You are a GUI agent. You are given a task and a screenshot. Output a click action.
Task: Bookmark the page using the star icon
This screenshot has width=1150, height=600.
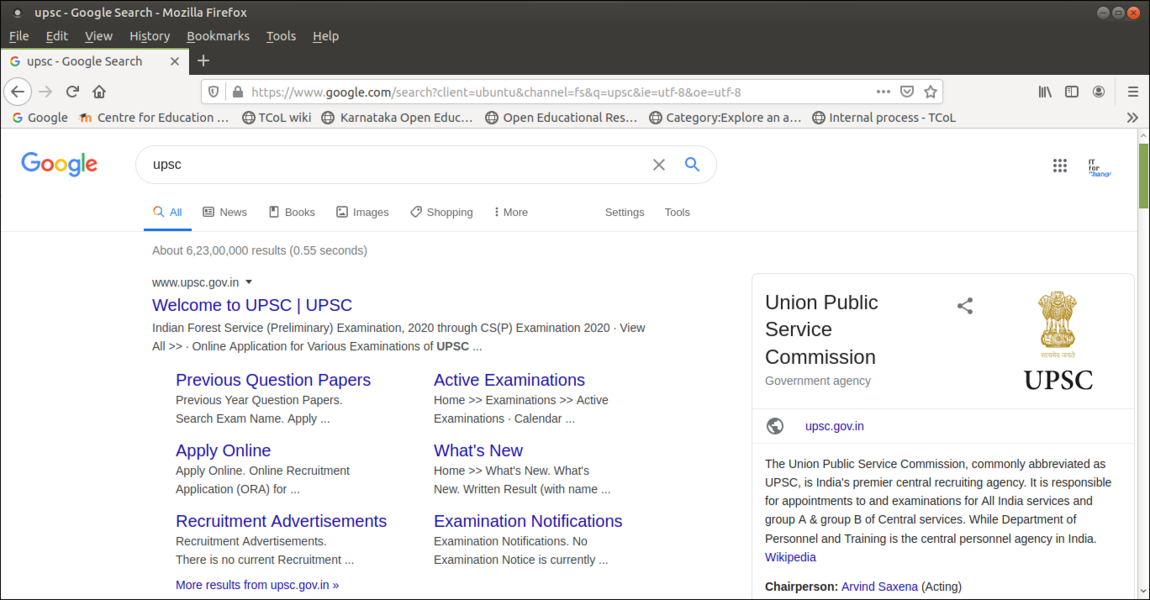point(930,90)
